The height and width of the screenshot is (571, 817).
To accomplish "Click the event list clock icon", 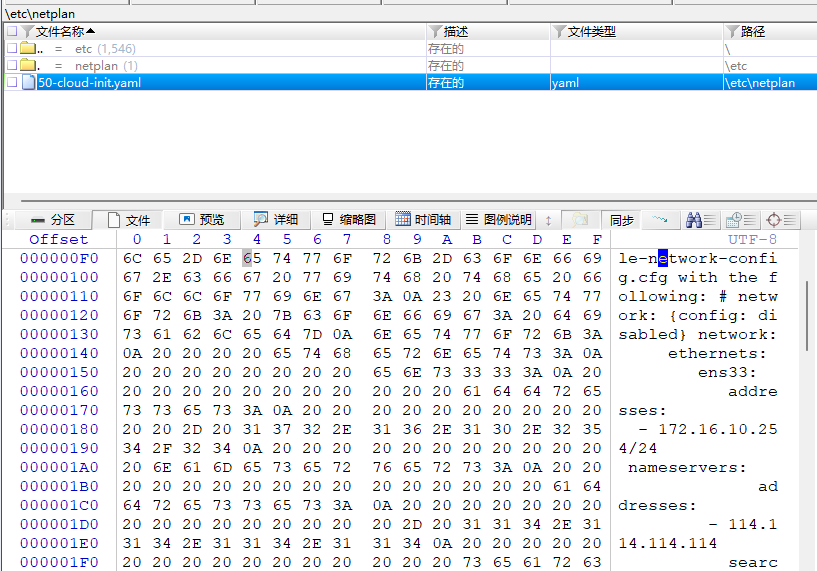I will [x=740, y=220].
